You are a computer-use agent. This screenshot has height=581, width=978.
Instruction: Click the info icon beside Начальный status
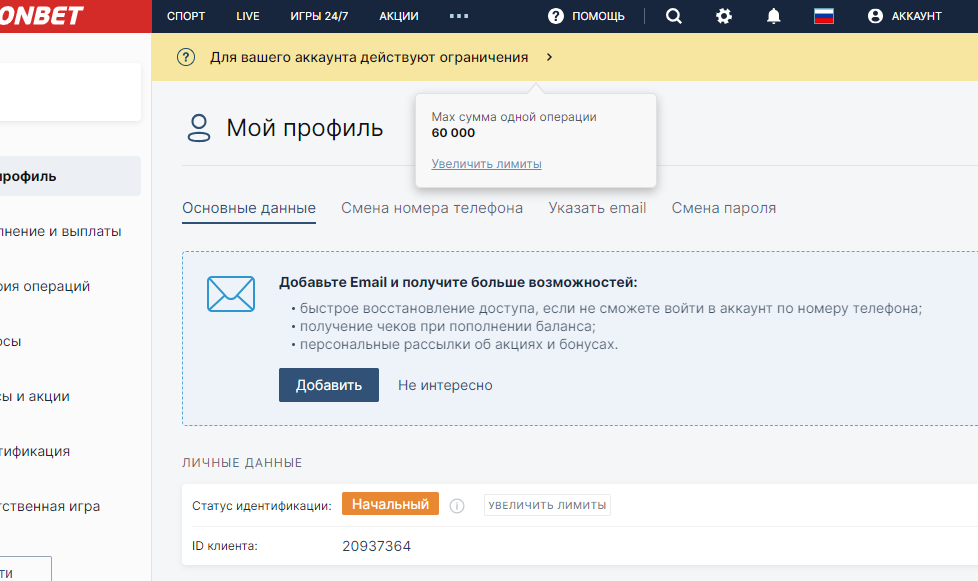pyautogui.click(x=457, y=506)
